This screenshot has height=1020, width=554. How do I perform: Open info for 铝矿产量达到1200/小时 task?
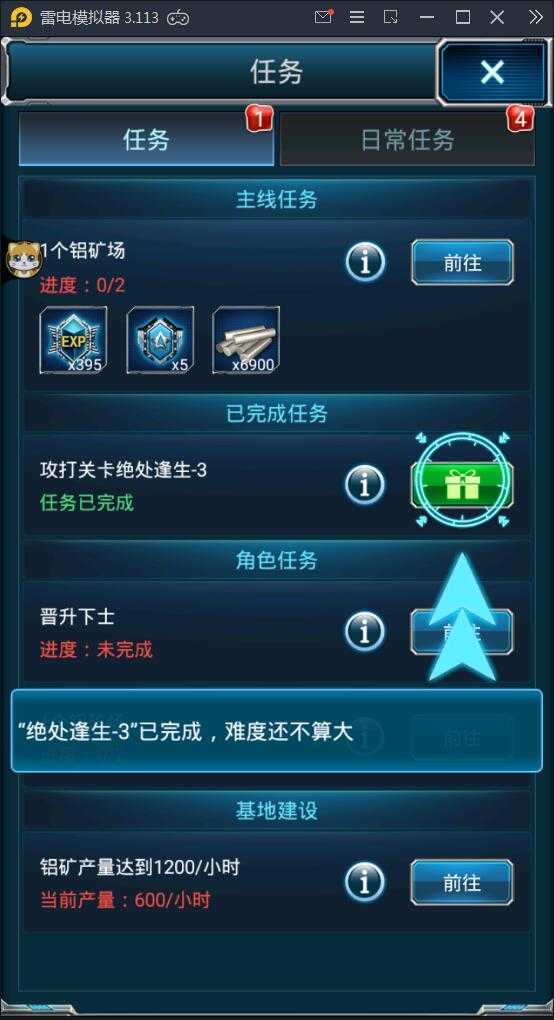click(x=365, y=883)
